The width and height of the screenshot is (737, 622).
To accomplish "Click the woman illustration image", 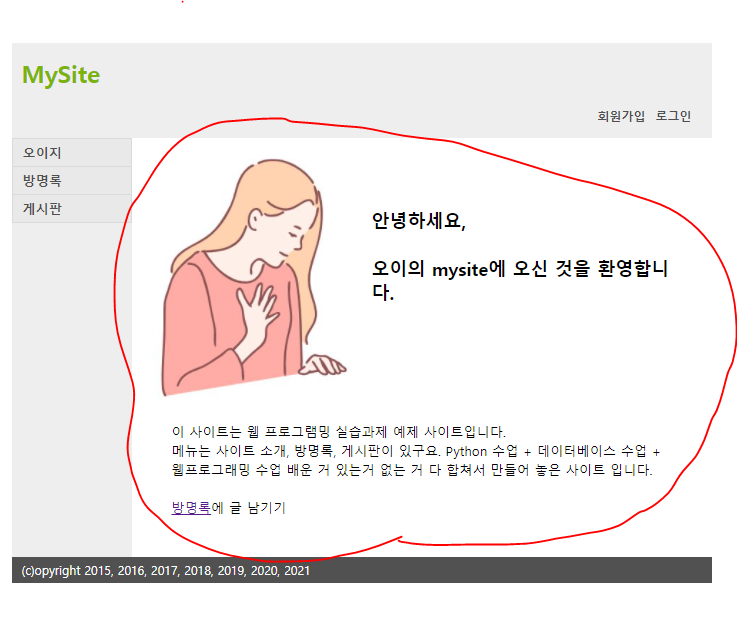I will [x=254, y=277].
